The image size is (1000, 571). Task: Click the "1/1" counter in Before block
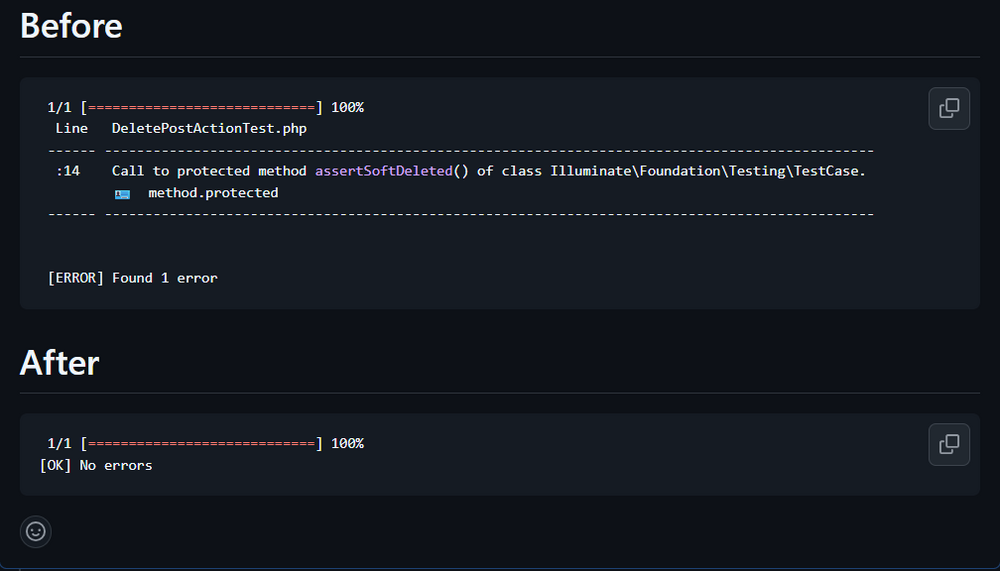coord(60,107)
